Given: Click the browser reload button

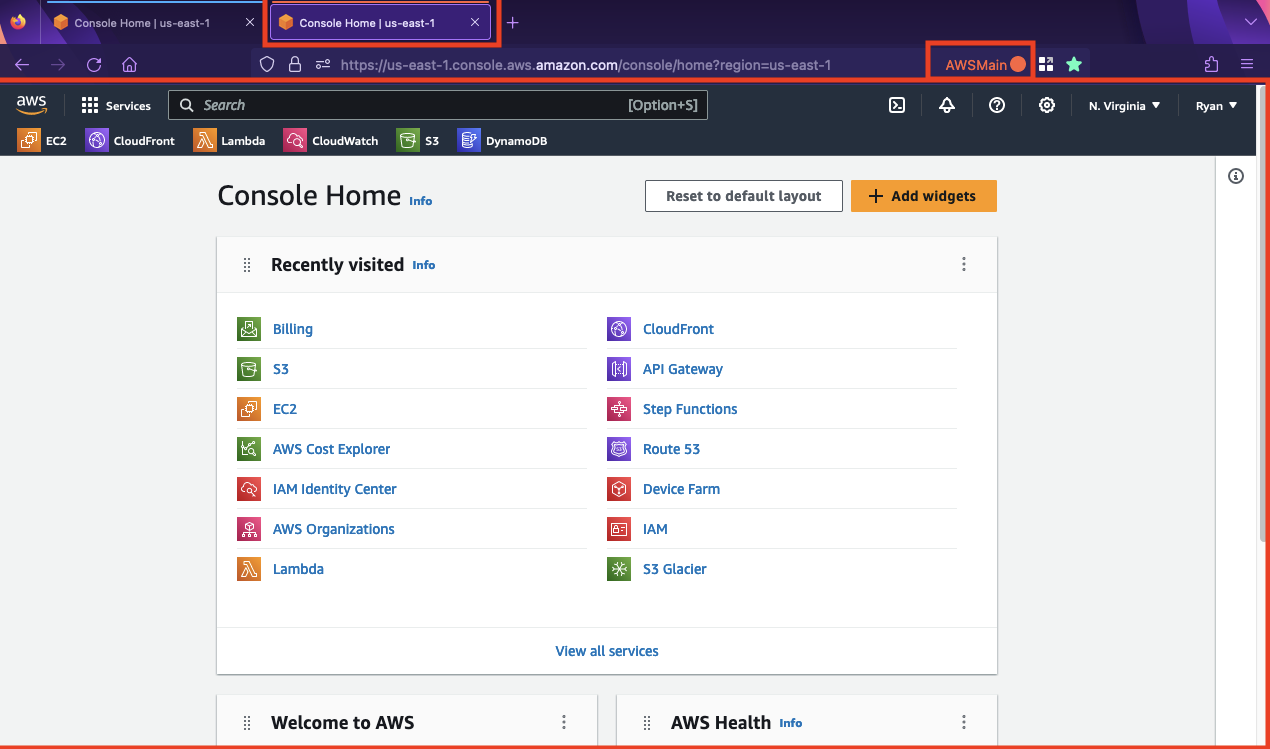Looking at the screenshot, I should pos(94,64).
